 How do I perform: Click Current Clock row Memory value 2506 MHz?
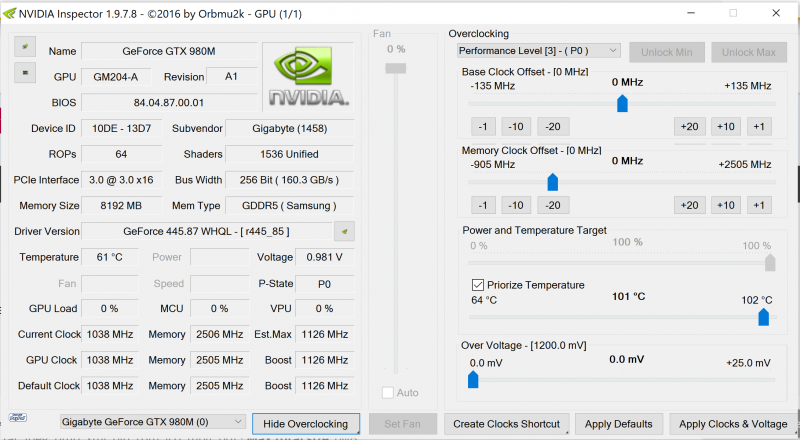tap(220, 334)
